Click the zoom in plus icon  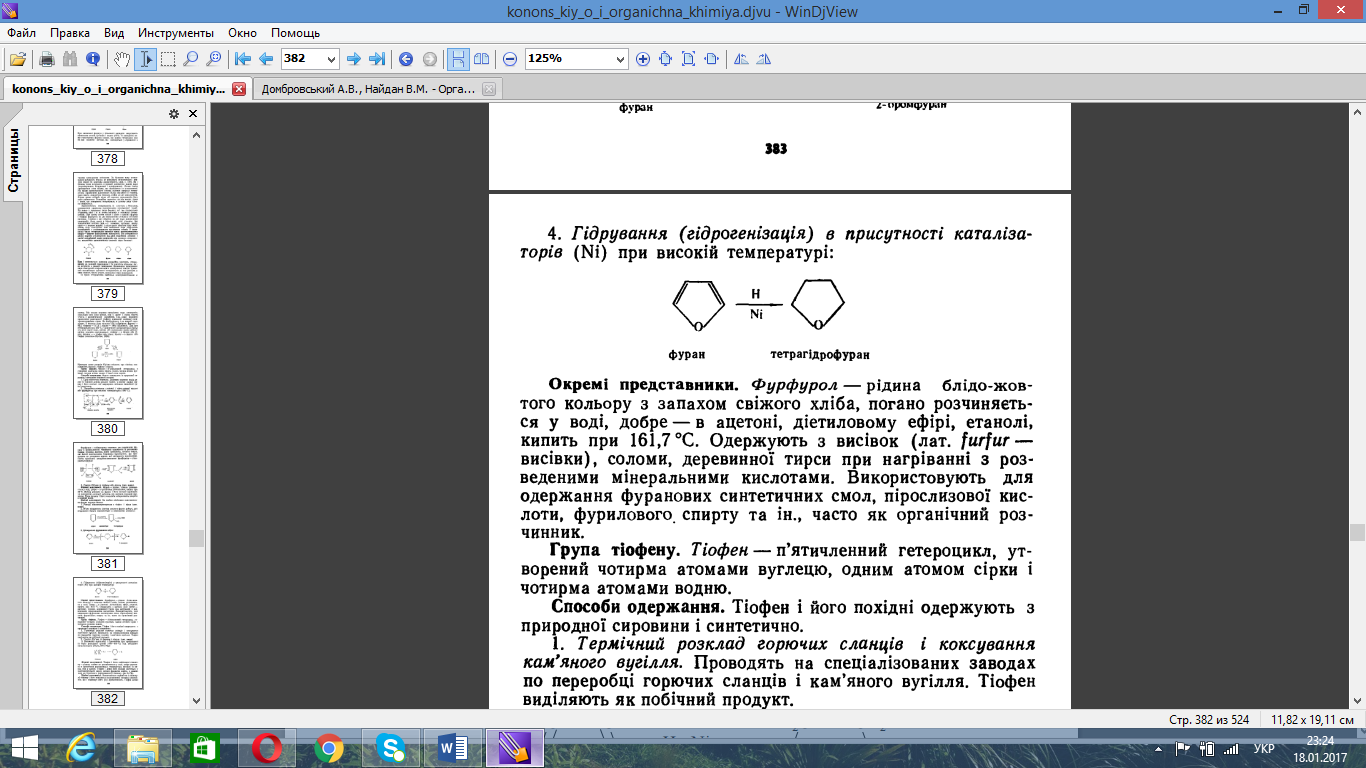pos(643,59)
